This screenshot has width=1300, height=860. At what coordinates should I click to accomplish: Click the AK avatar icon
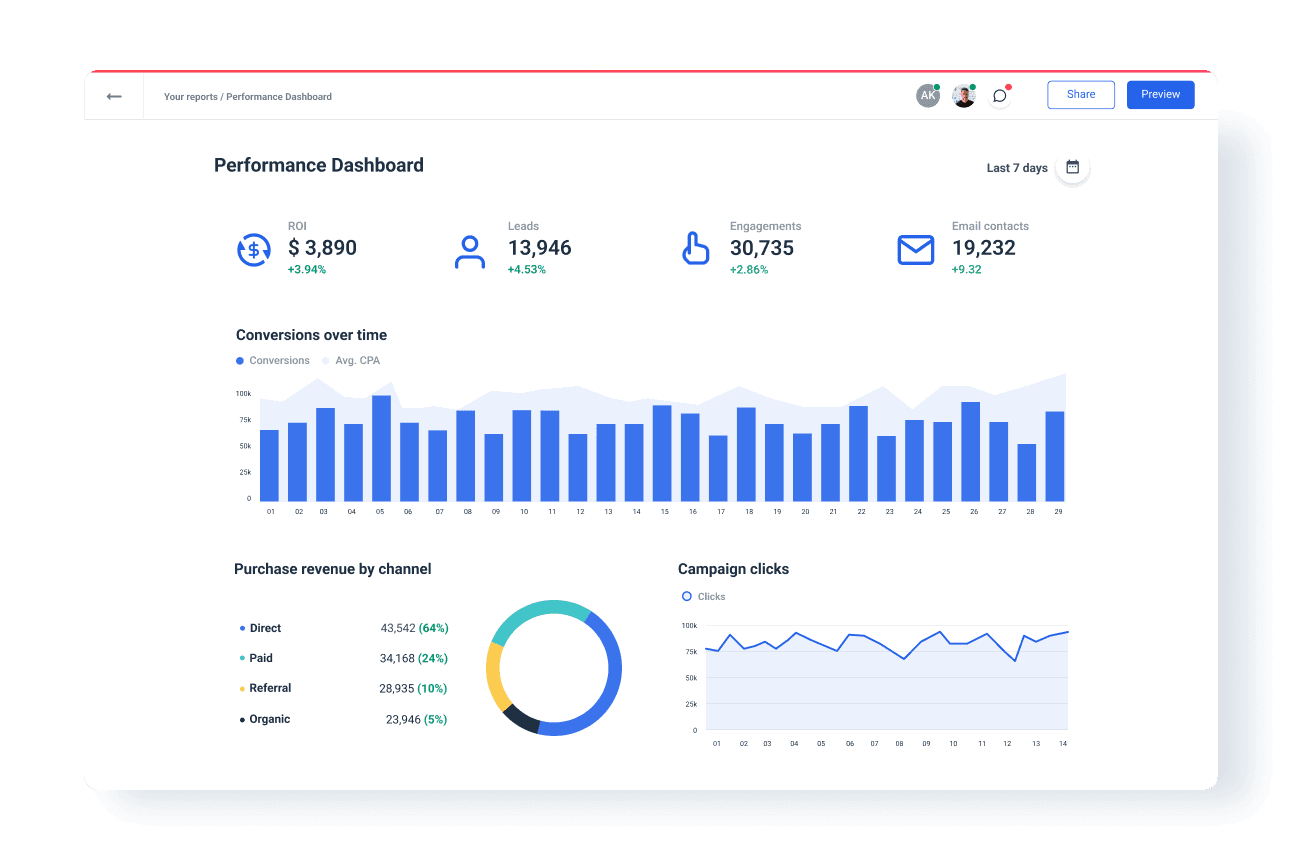point(927,94)
